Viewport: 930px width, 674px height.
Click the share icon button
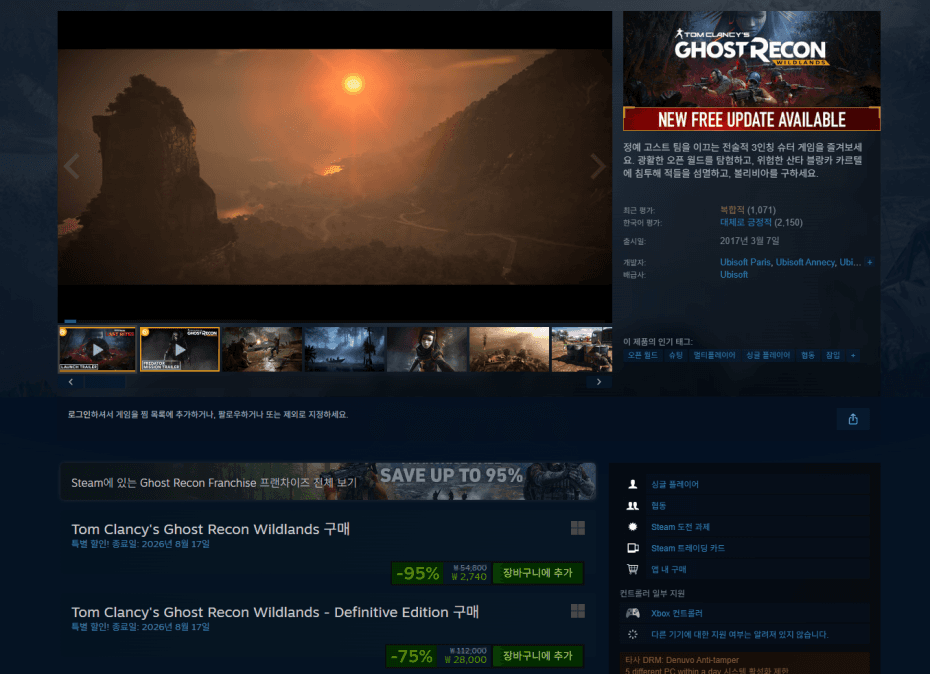click(852, 419)
